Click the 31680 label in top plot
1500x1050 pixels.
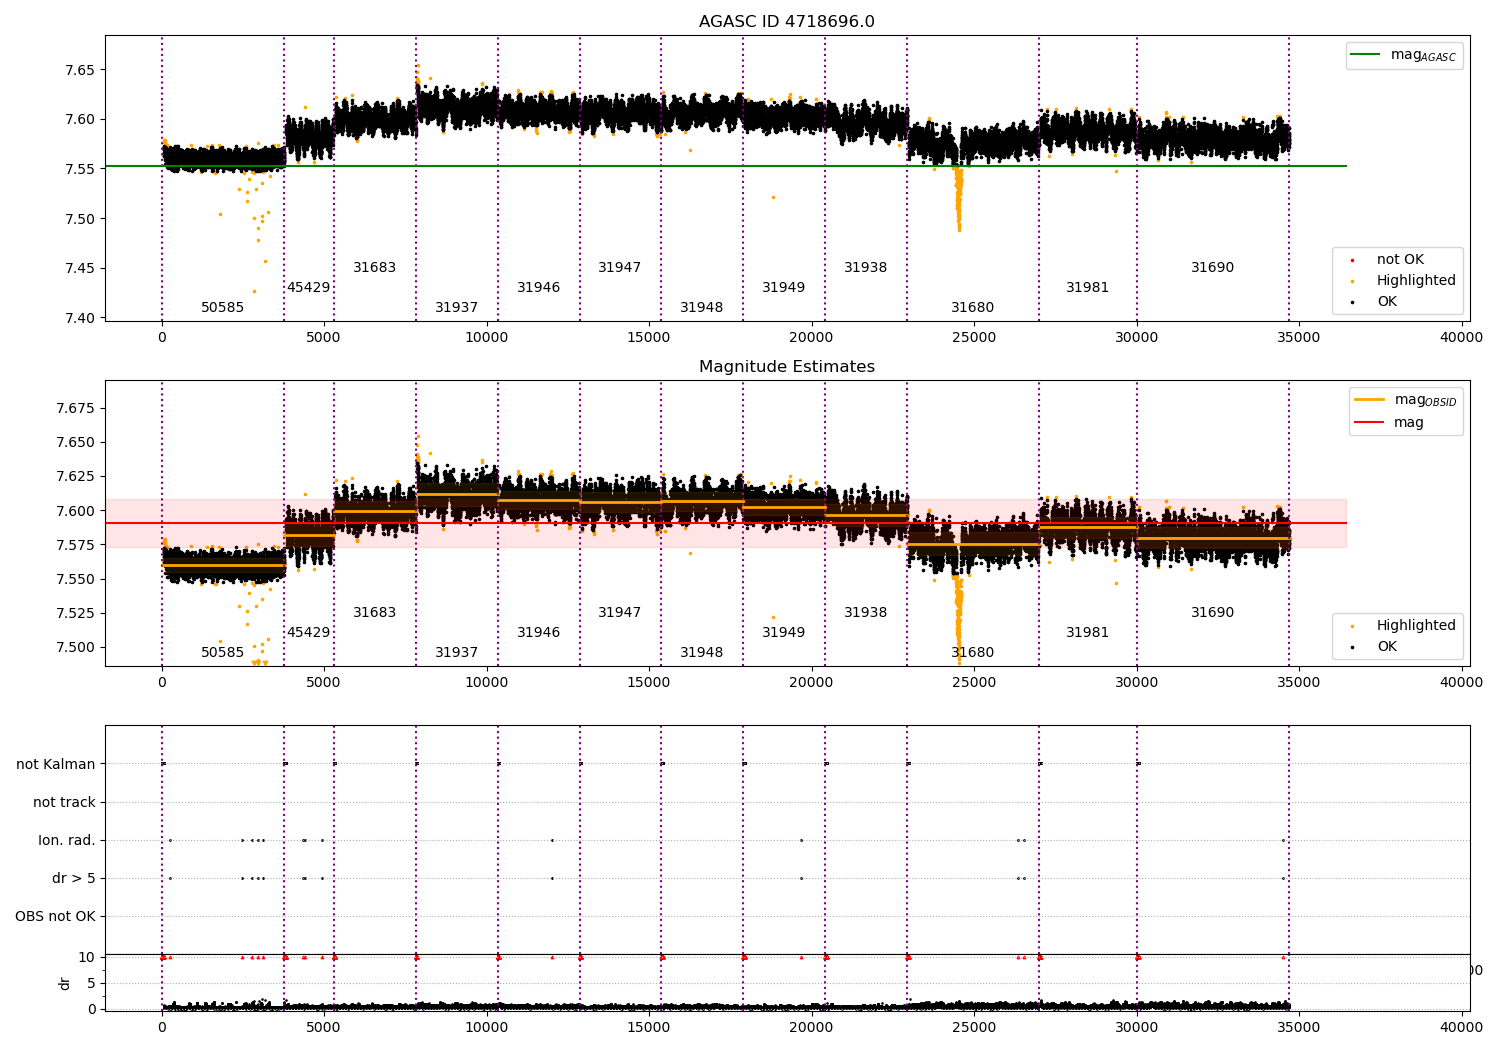[972, 307]
